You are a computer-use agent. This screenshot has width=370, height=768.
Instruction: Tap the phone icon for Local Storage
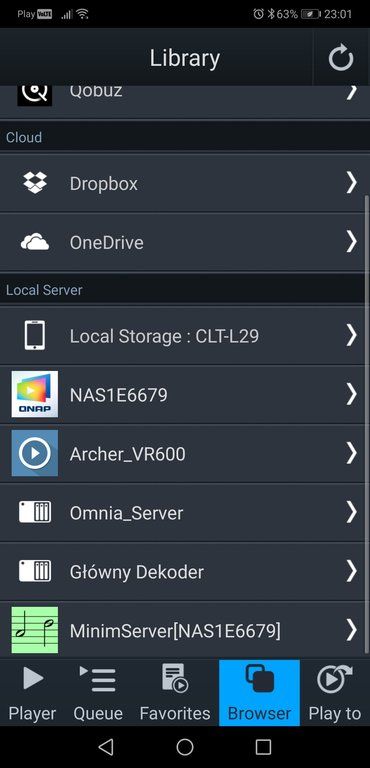[x=35, y=336]
